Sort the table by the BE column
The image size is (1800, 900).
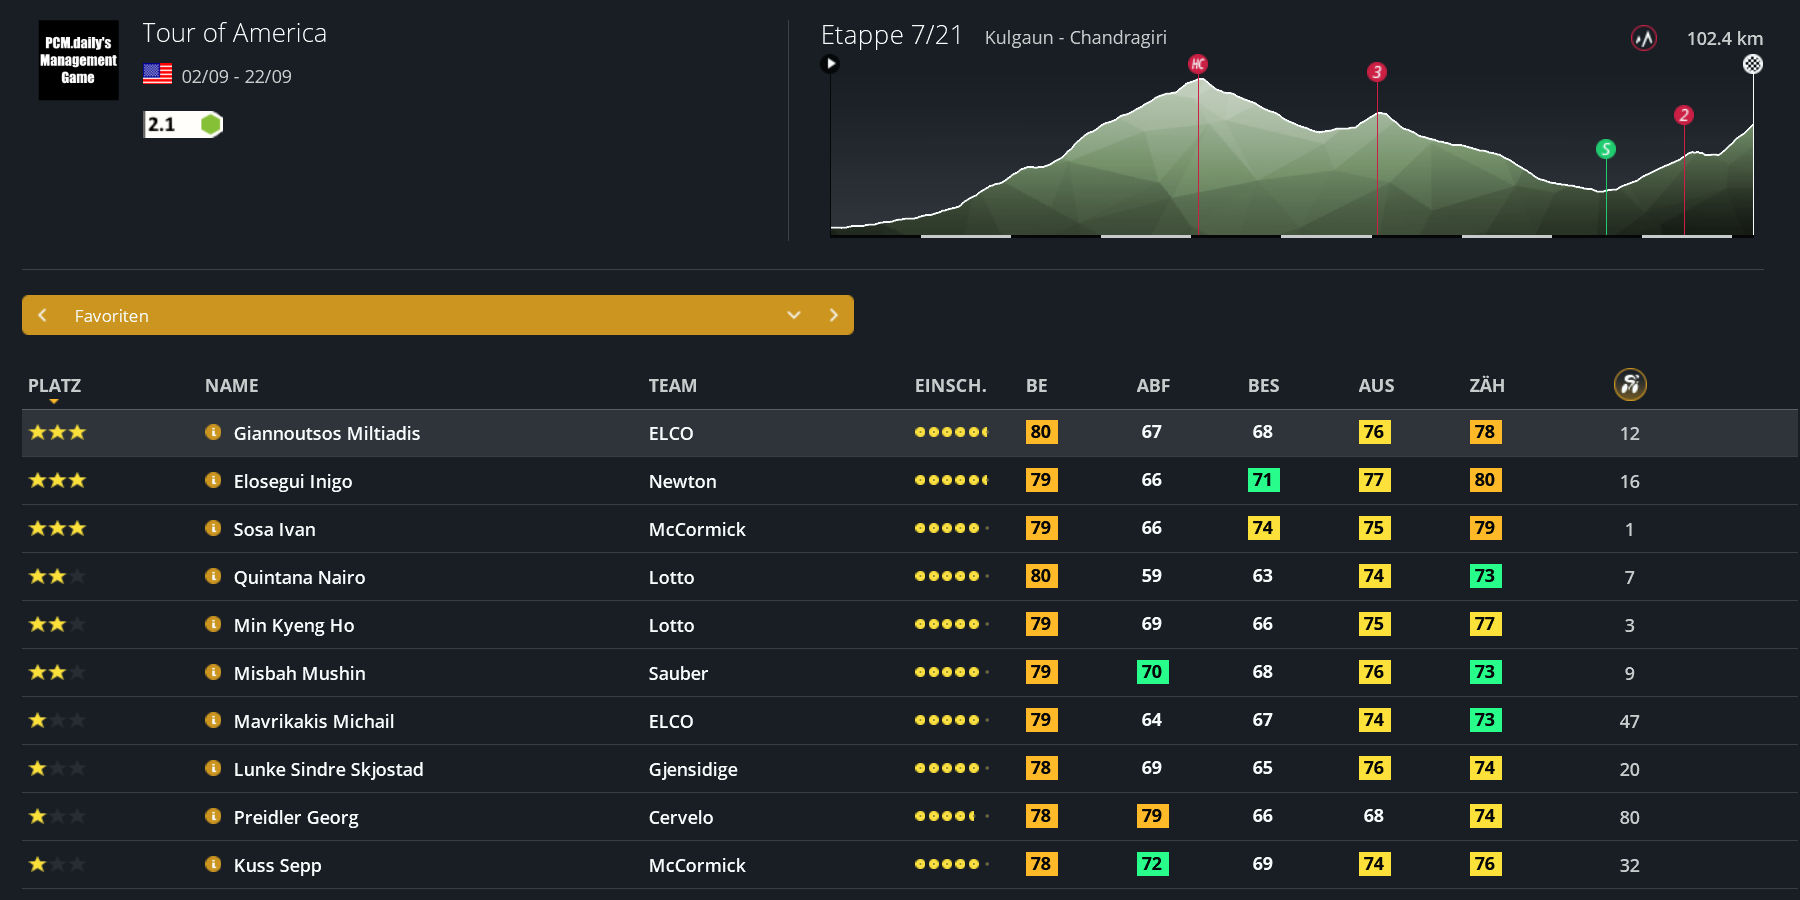point(1037,386)
